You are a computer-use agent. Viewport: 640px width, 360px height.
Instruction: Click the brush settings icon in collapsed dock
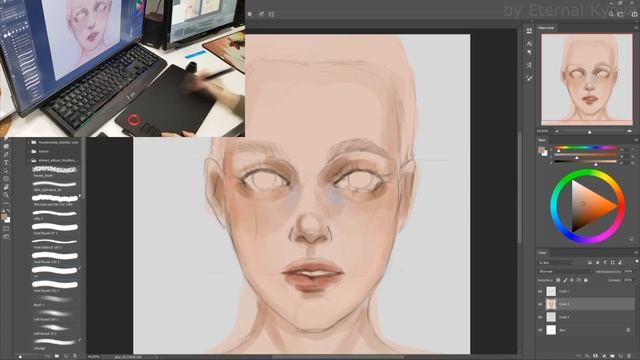[x=530, y=78]
